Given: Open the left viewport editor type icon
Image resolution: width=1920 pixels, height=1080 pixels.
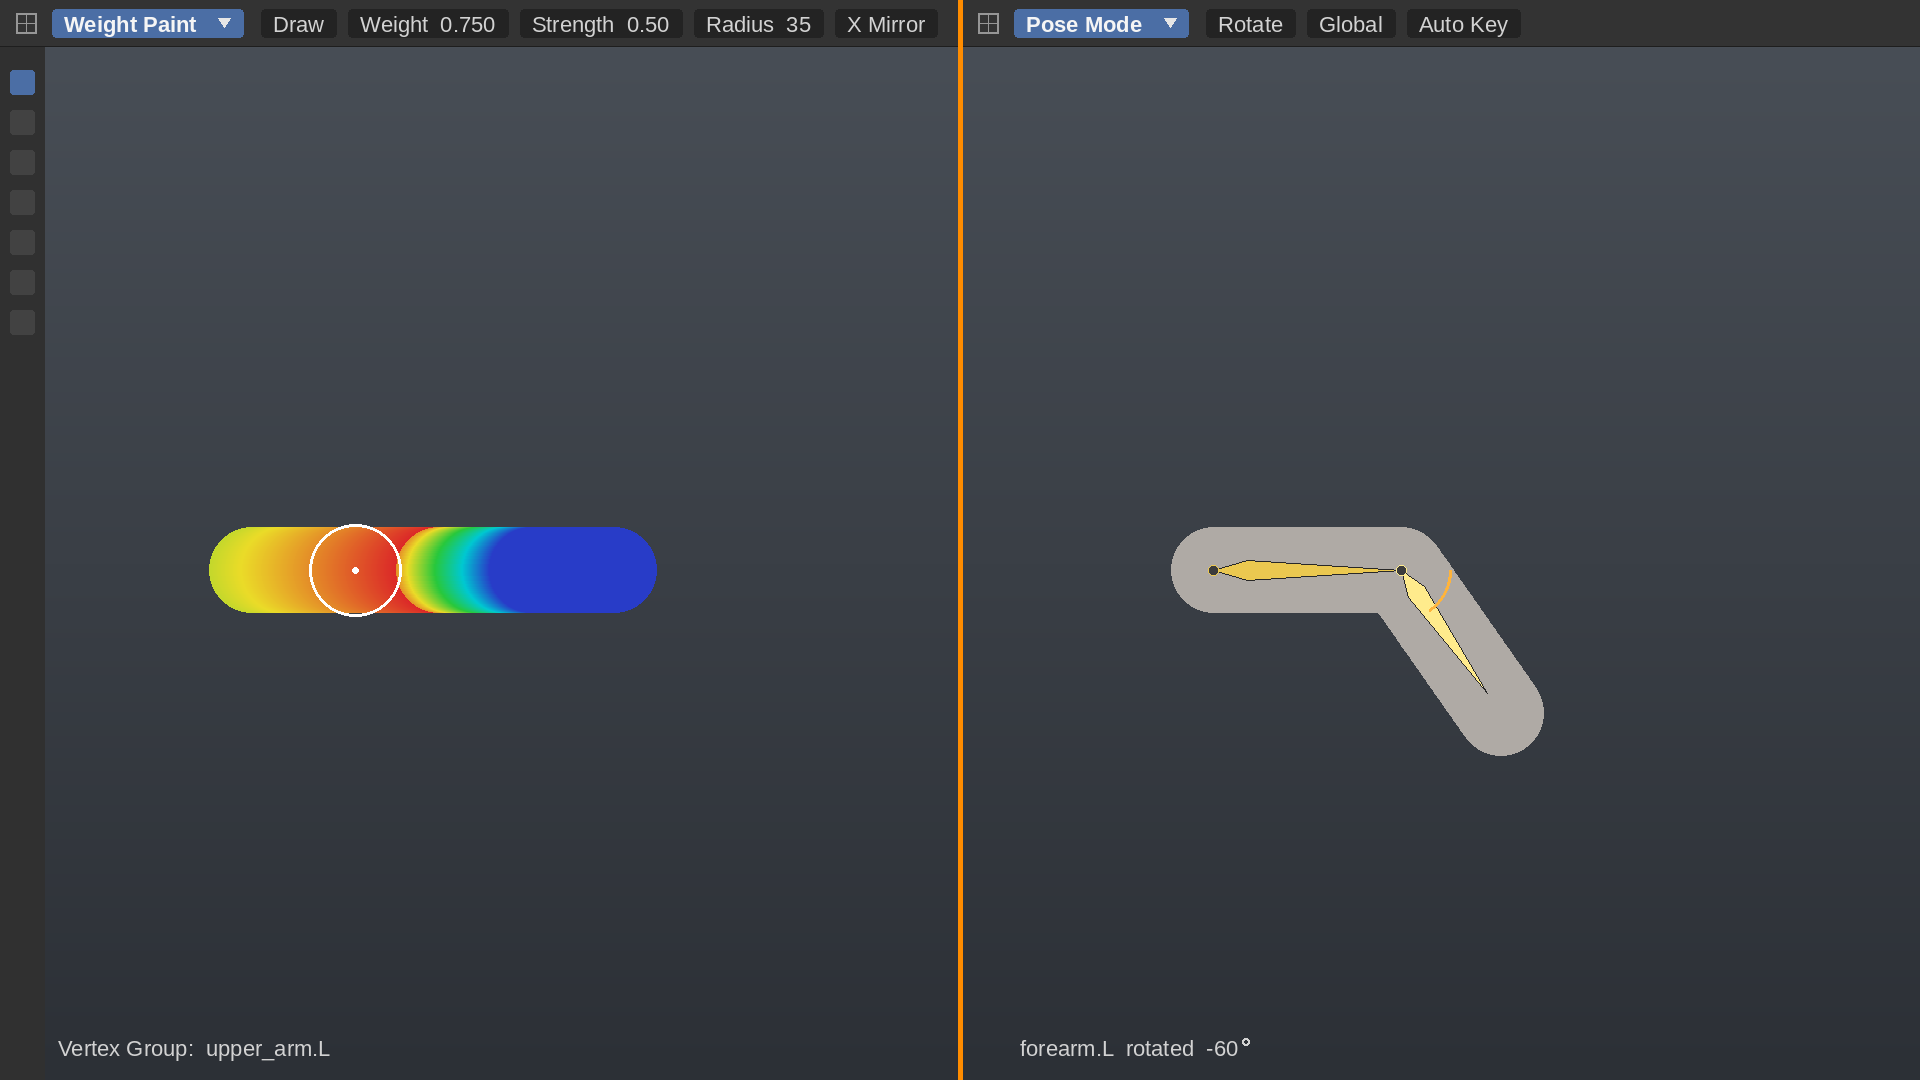Looking at the screenshot, I should [x=27, y=24].
